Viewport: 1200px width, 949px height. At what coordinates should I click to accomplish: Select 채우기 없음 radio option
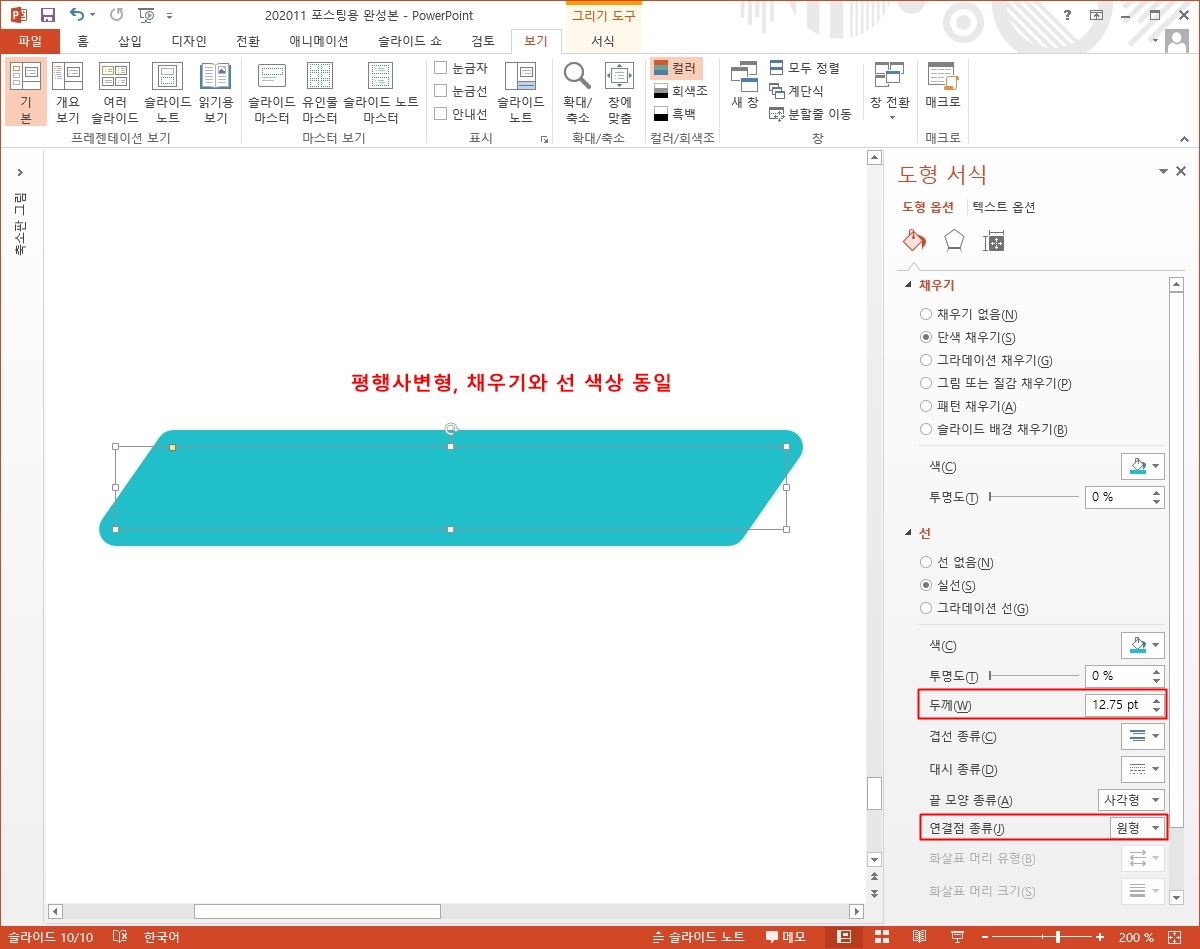926,315
